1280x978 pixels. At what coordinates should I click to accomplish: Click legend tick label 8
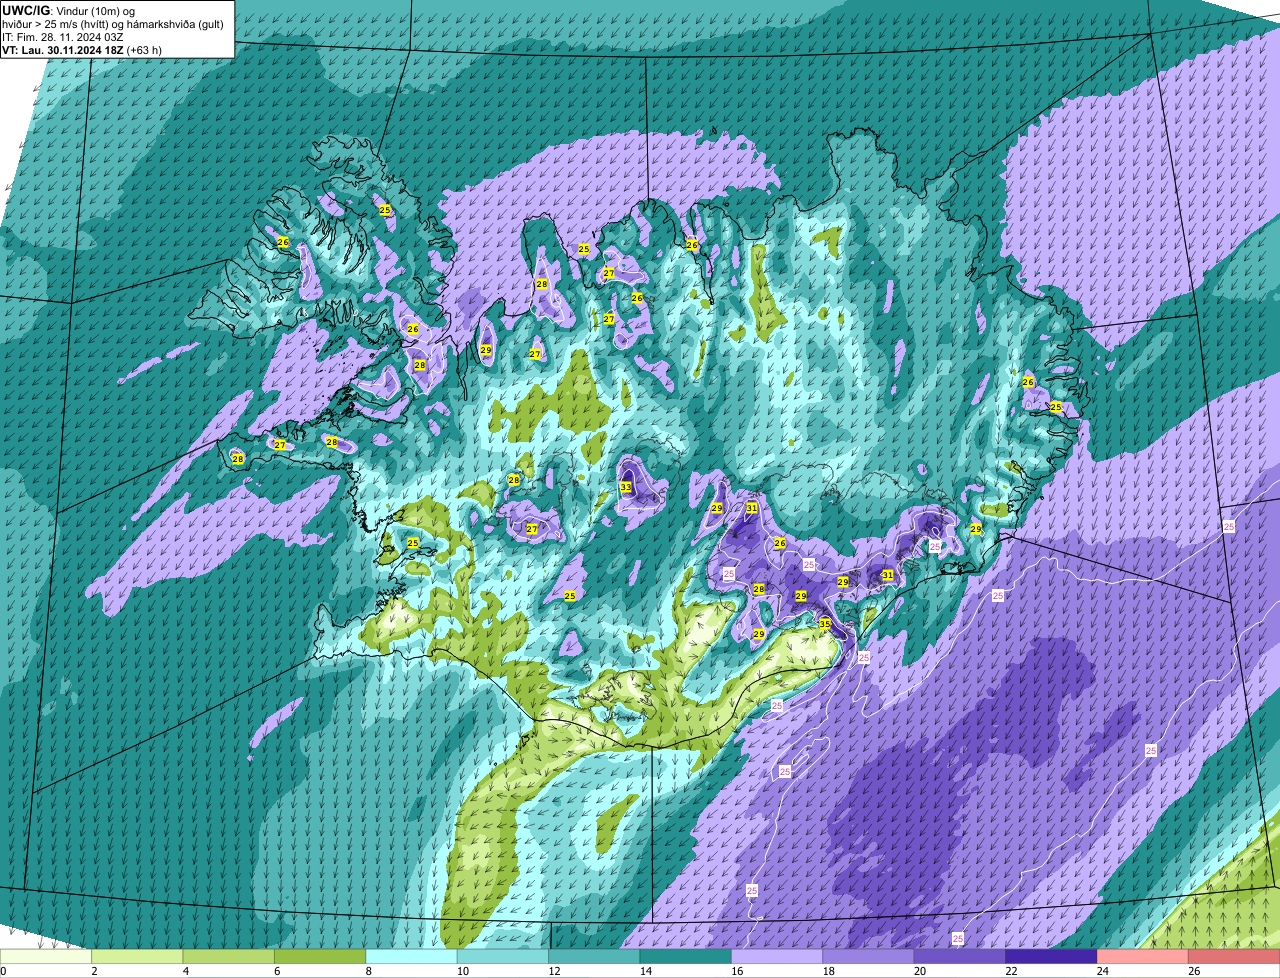[x=369, y=971]
